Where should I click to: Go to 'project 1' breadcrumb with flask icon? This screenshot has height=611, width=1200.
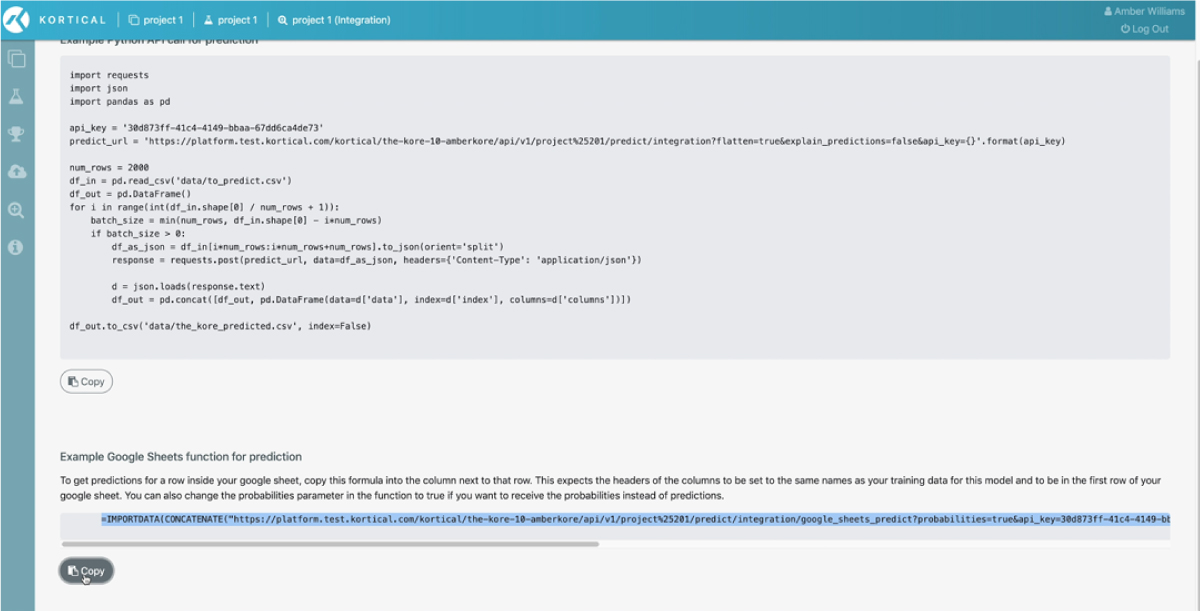tap(230, 20)
